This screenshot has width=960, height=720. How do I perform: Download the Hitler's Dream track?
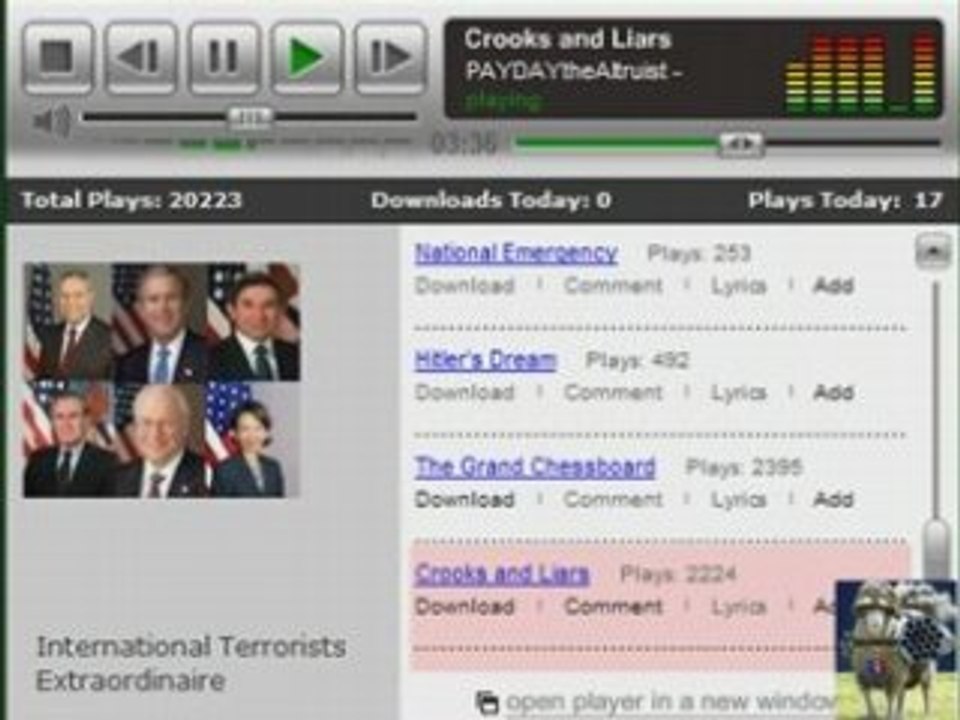(464, 392)
